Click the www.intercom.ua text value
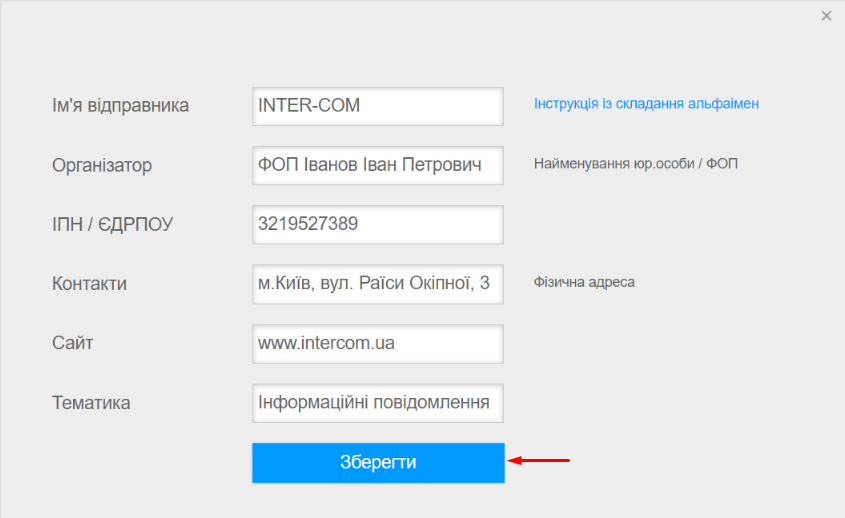Screen dimensions: 845x518 coord(326,344)
